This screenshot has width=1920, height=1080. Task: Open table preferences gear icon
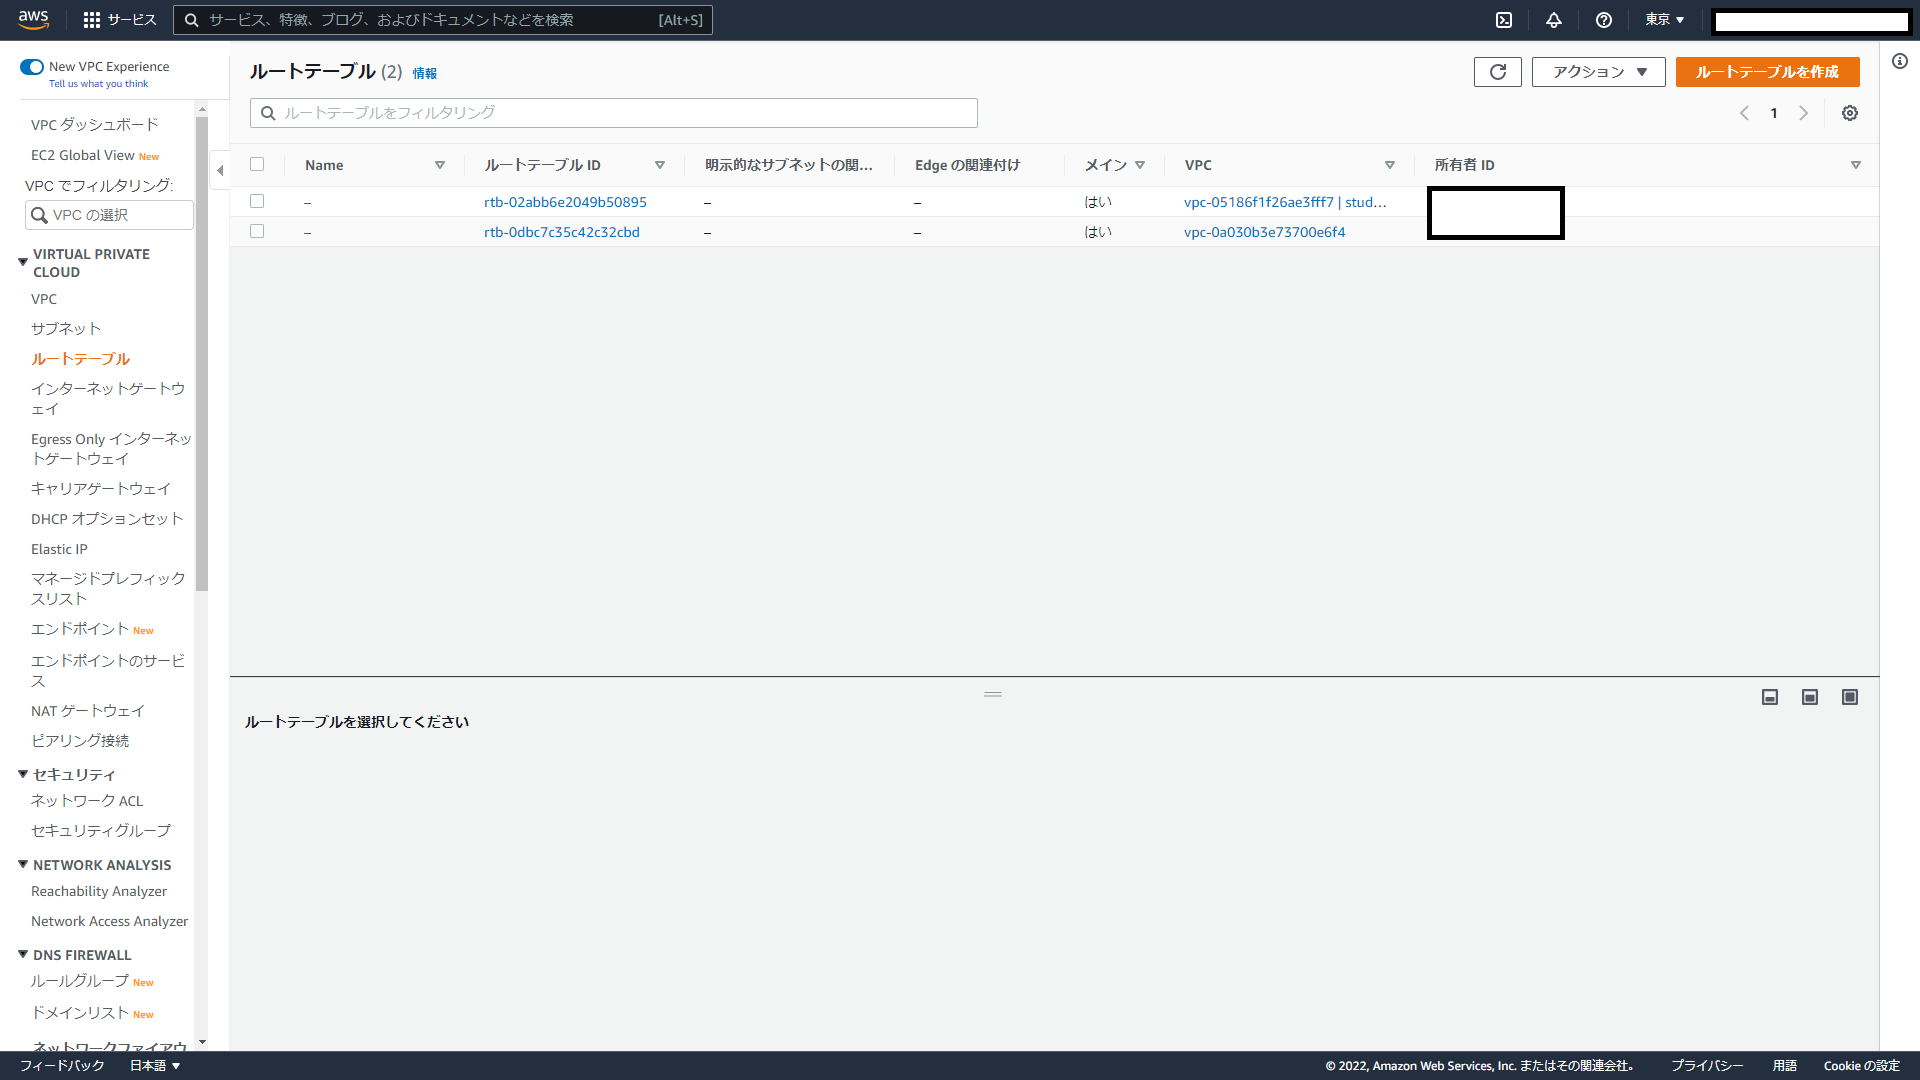point(1849,113)
